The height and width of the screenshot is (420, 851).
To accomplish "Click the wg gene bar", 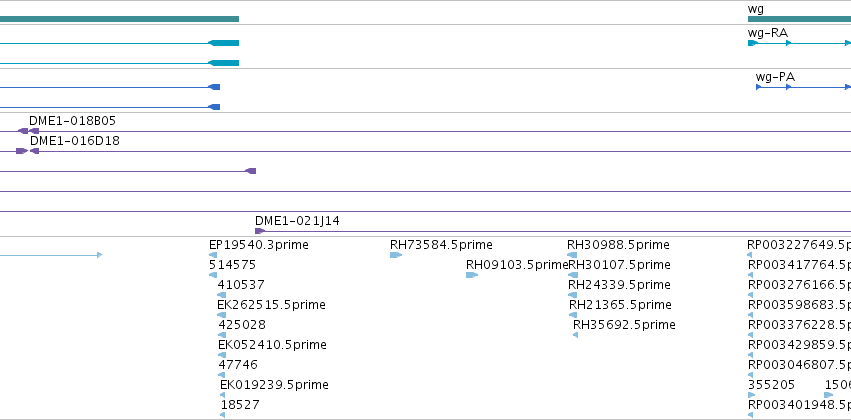I will pyautogui.click(x=799, y=19).
